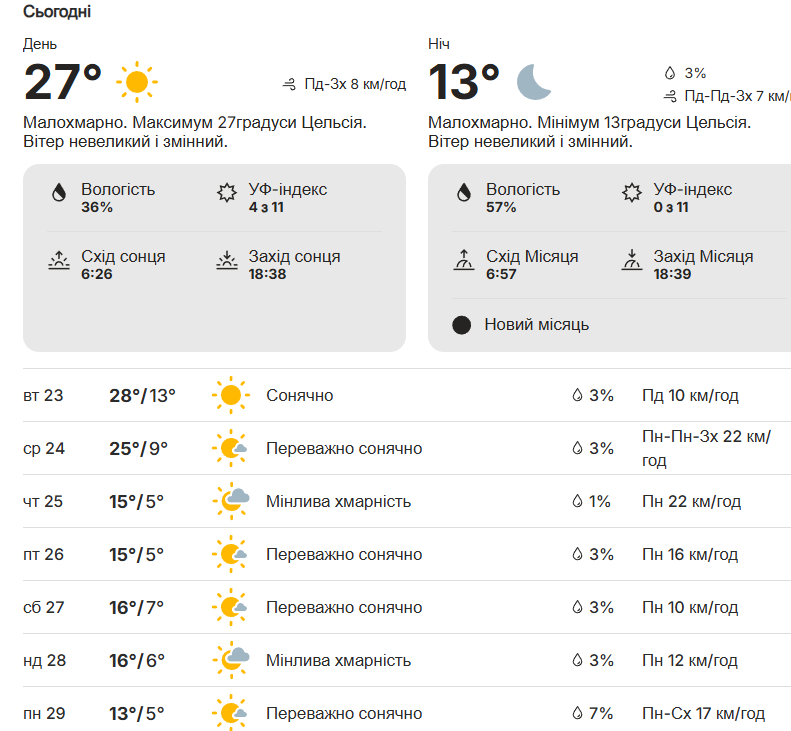This screenshot has width=791, height=731.
Task: Click the daytime UV index icon for 4 з 11
Action: (x=227, y=192)
